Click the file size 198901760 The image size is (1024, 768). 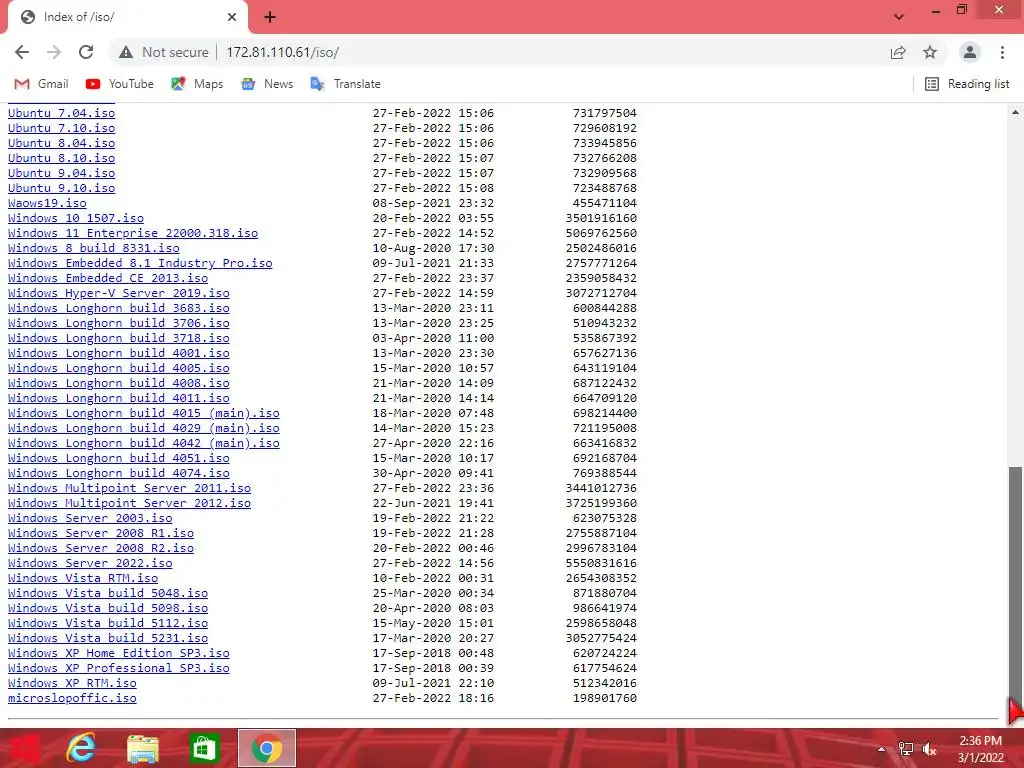point(605,699)
